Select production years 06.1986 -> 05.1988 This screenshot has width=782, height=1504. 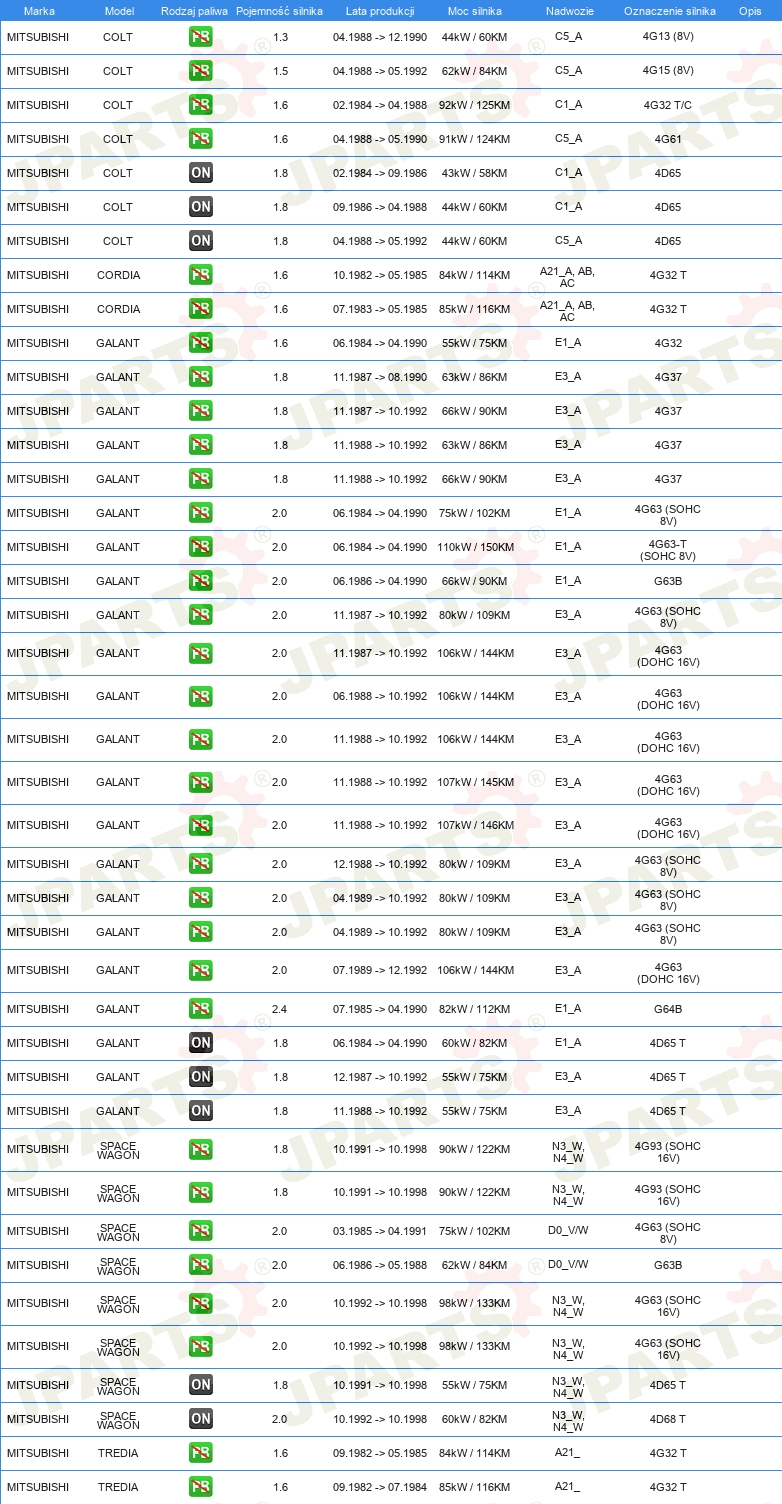point(380,1266)
